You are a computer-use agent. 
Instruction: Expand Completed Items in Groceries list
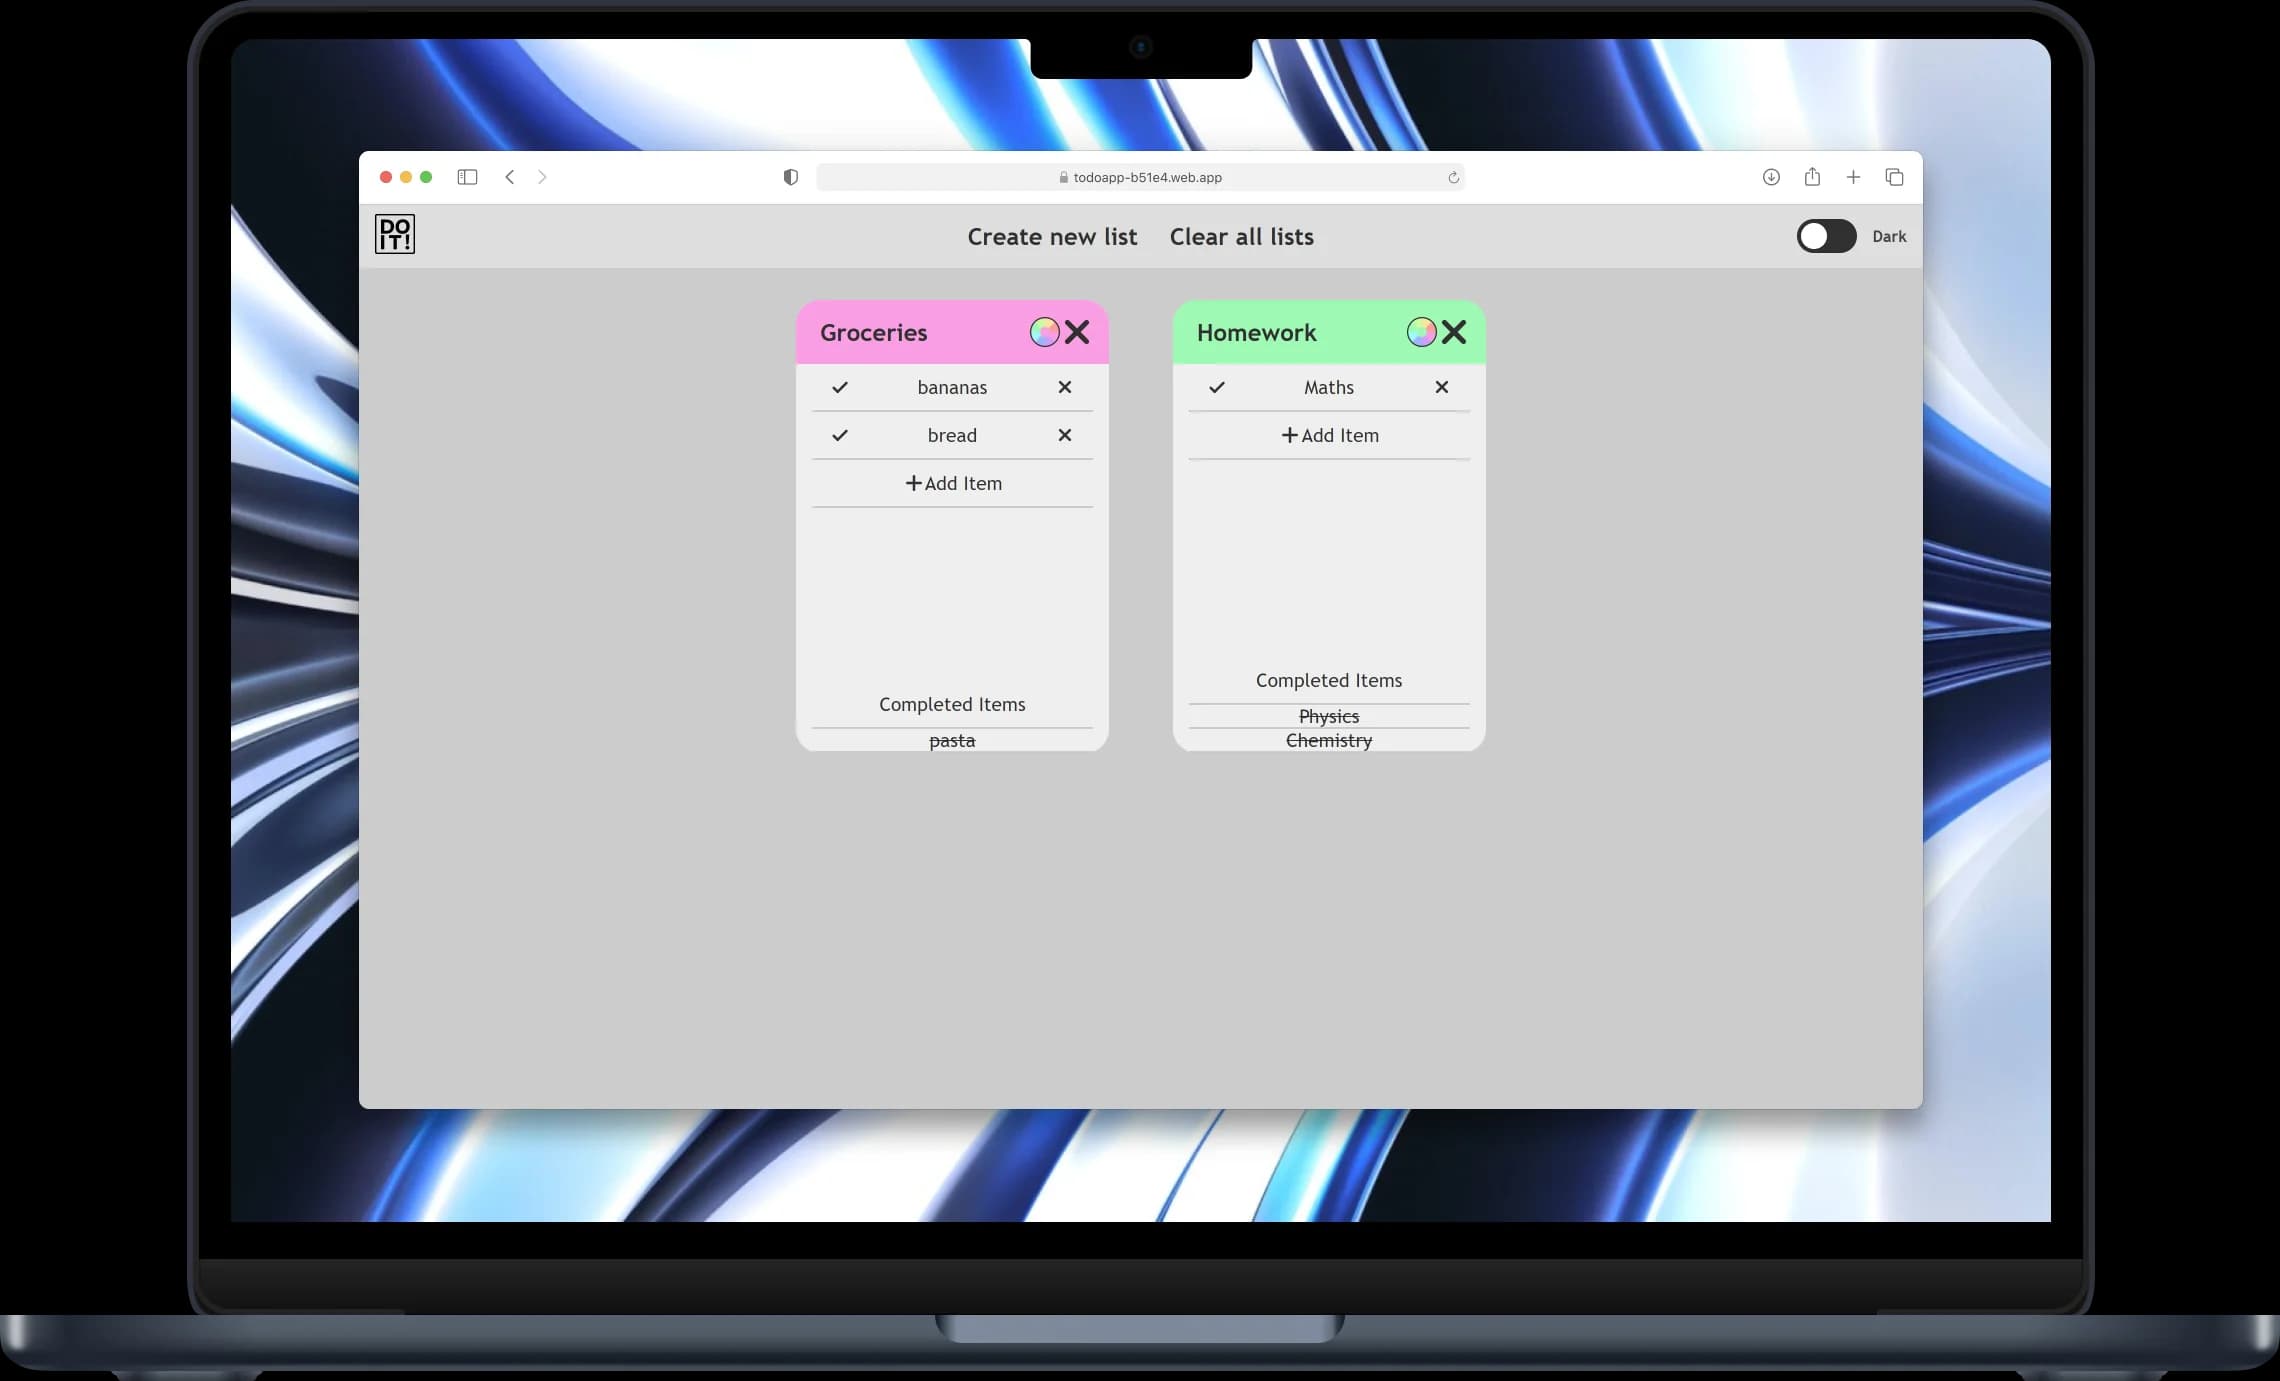click(x=951, y=704)
